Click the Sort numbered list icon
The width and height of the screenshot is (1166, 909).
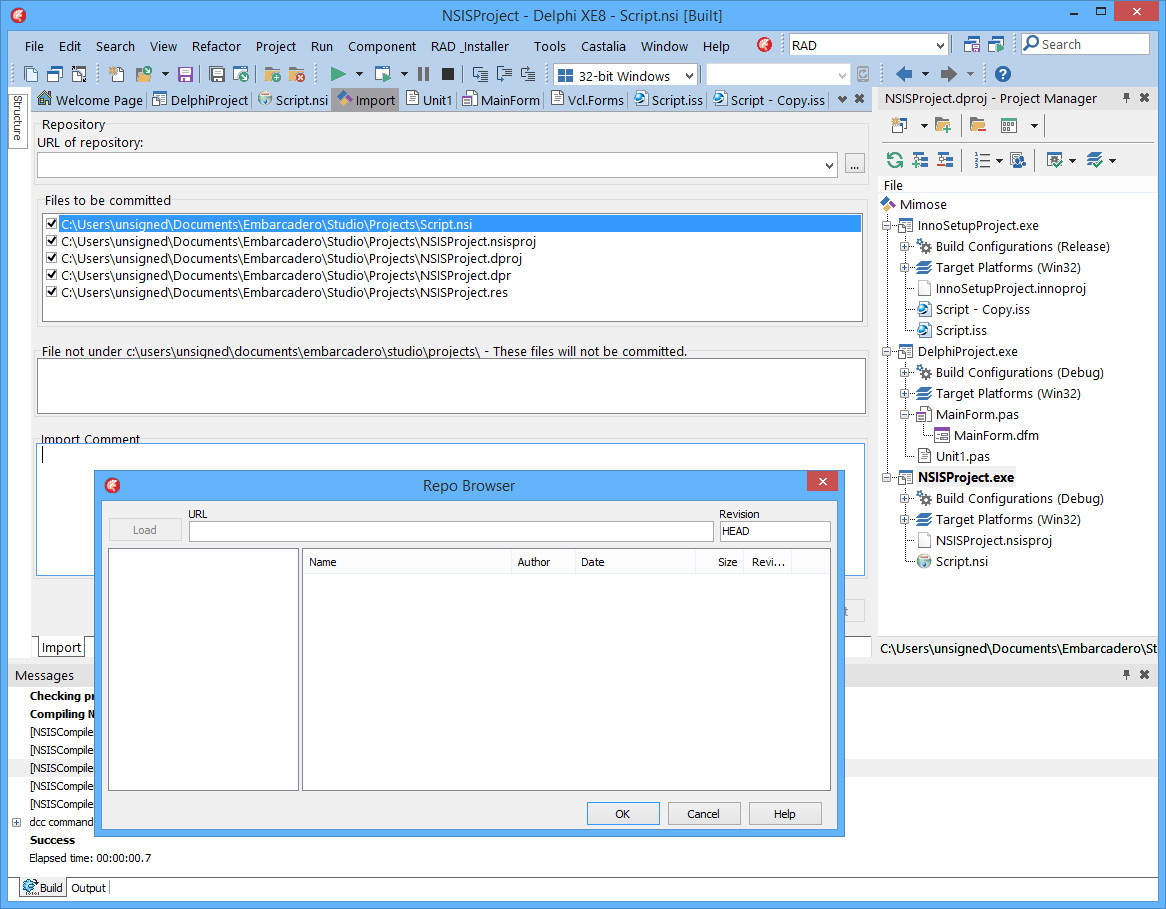pos(982,160)
